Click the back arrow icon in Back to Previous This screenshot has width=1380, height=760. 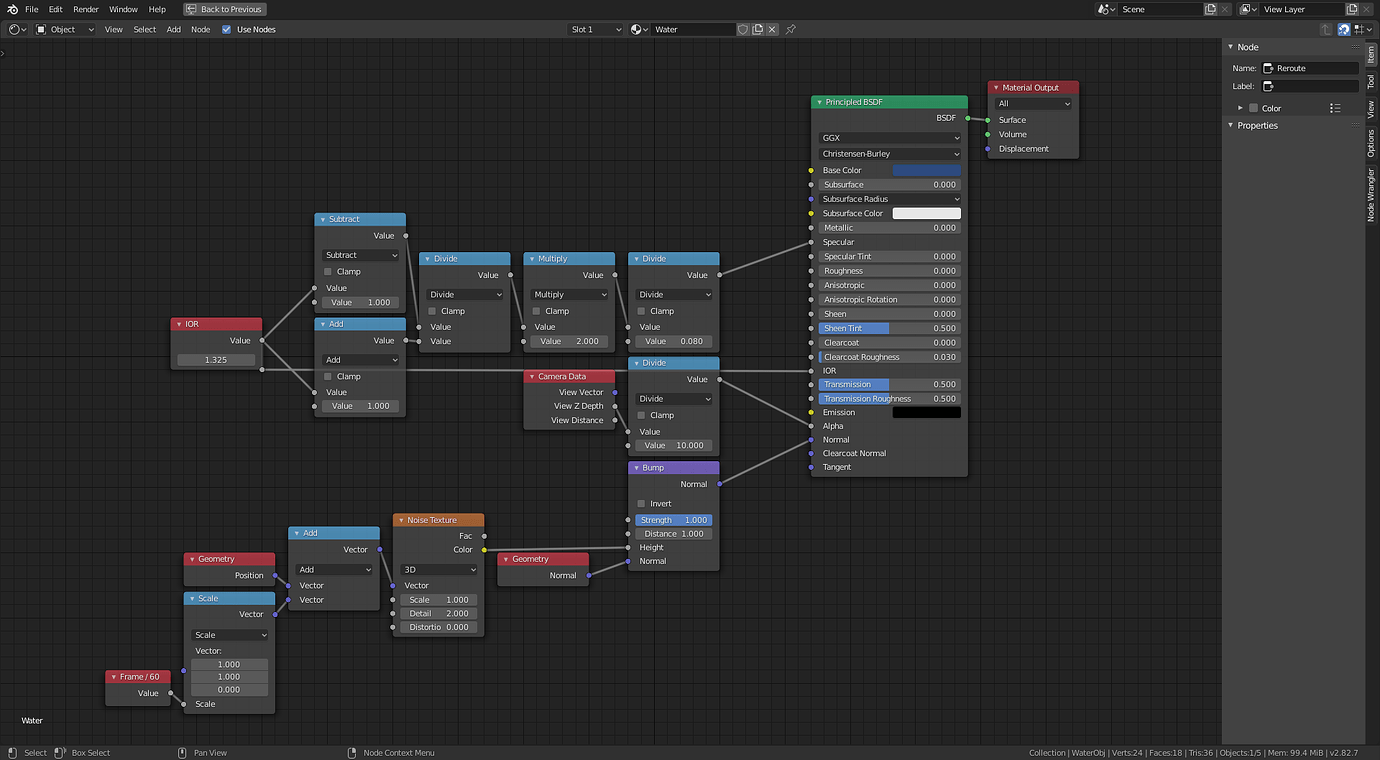point(192,9)
